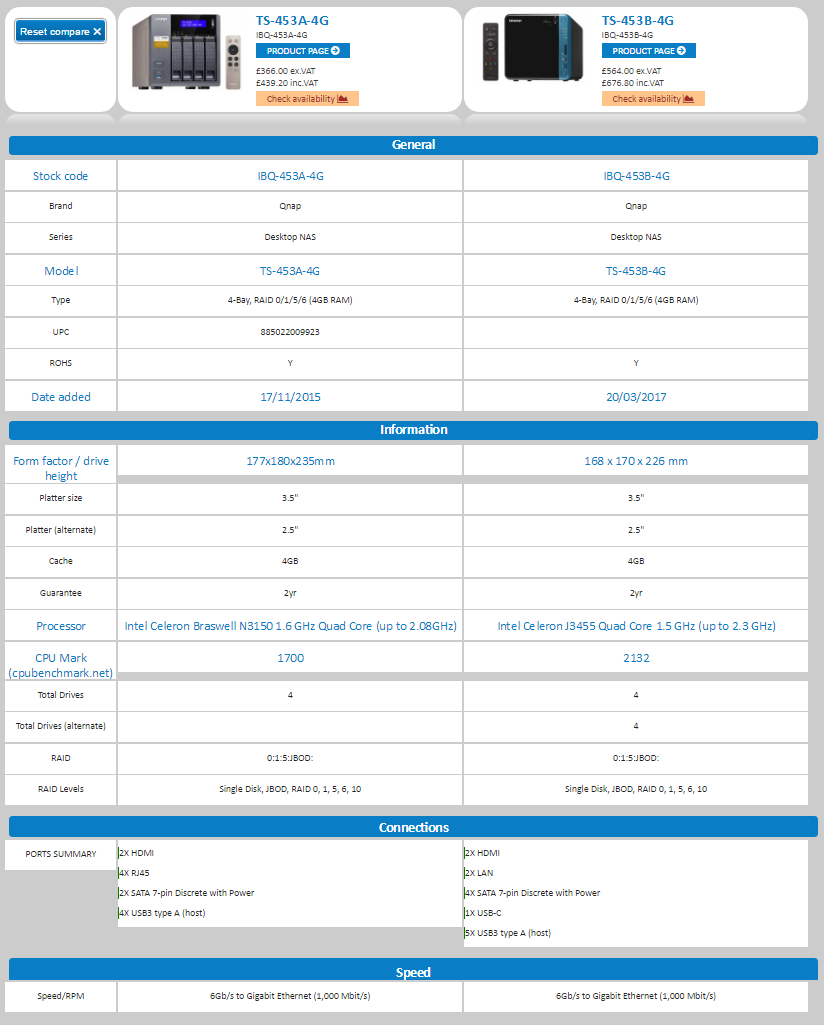Viewport: 824px width, 1025px height.
Task: Click 2X SATA 7-pin Discrete with Power
Action: point(186,893)
